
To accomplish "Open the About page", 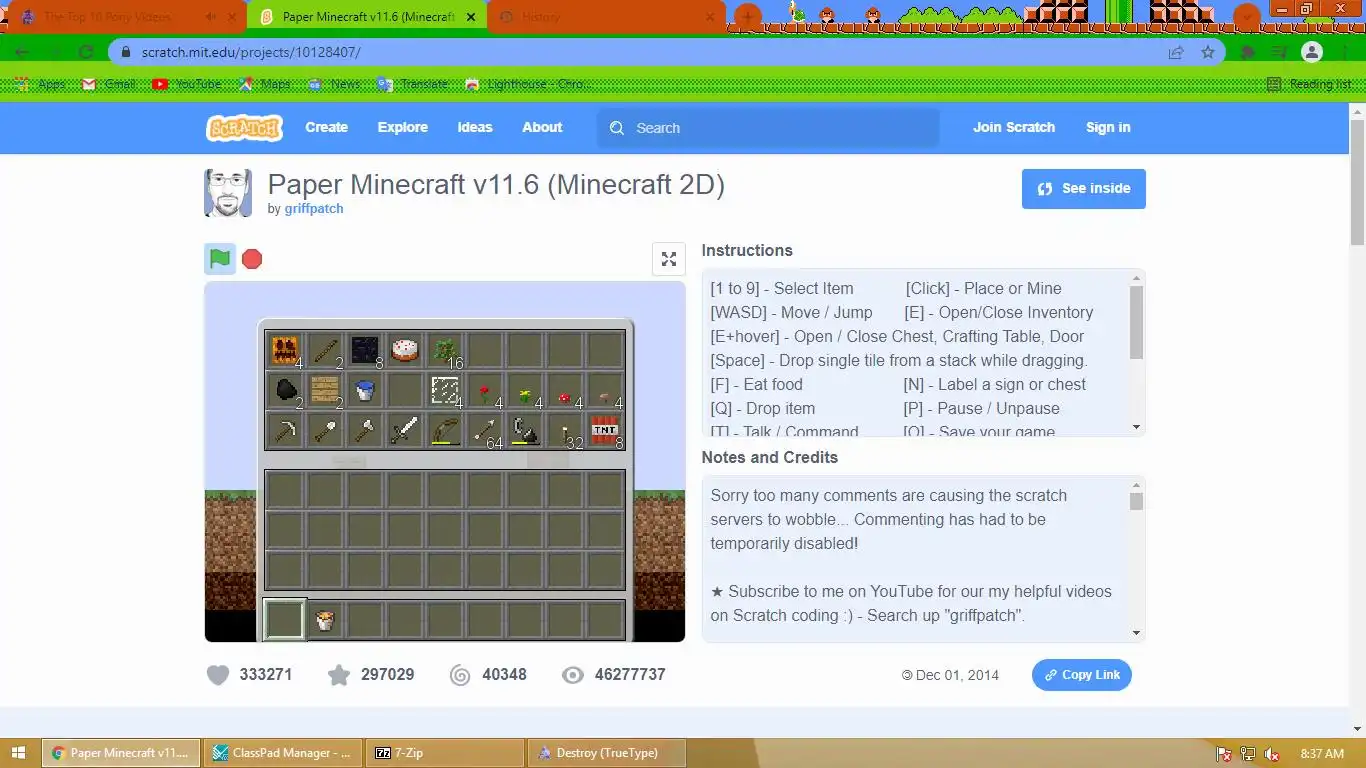I will coord(542,127).
